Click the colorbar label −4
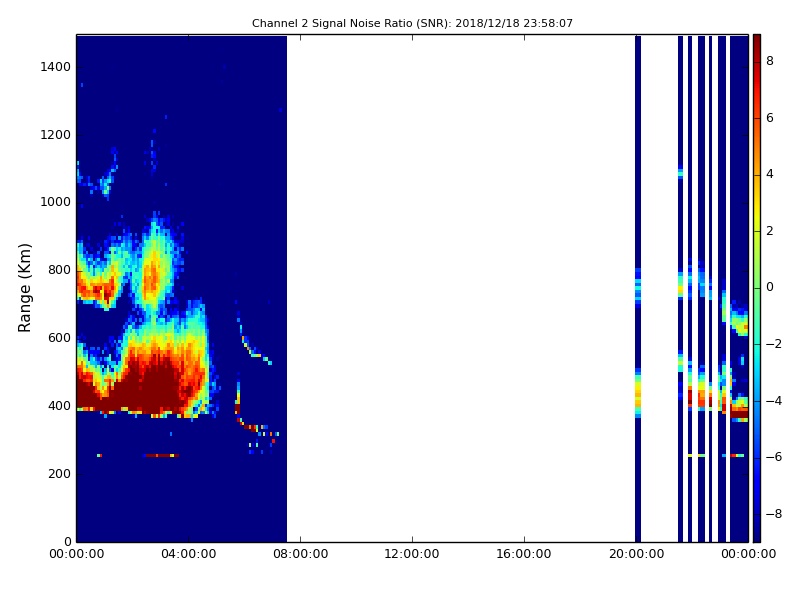The width and height of the screenshot is (800, 600). [x=774, y=401]
